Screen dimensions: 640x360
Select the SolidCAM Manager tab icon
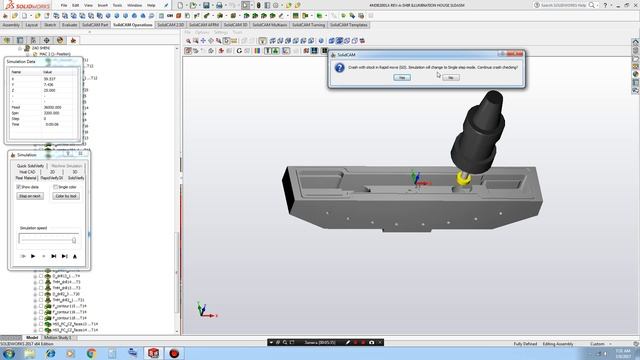(x=73, y=40)
